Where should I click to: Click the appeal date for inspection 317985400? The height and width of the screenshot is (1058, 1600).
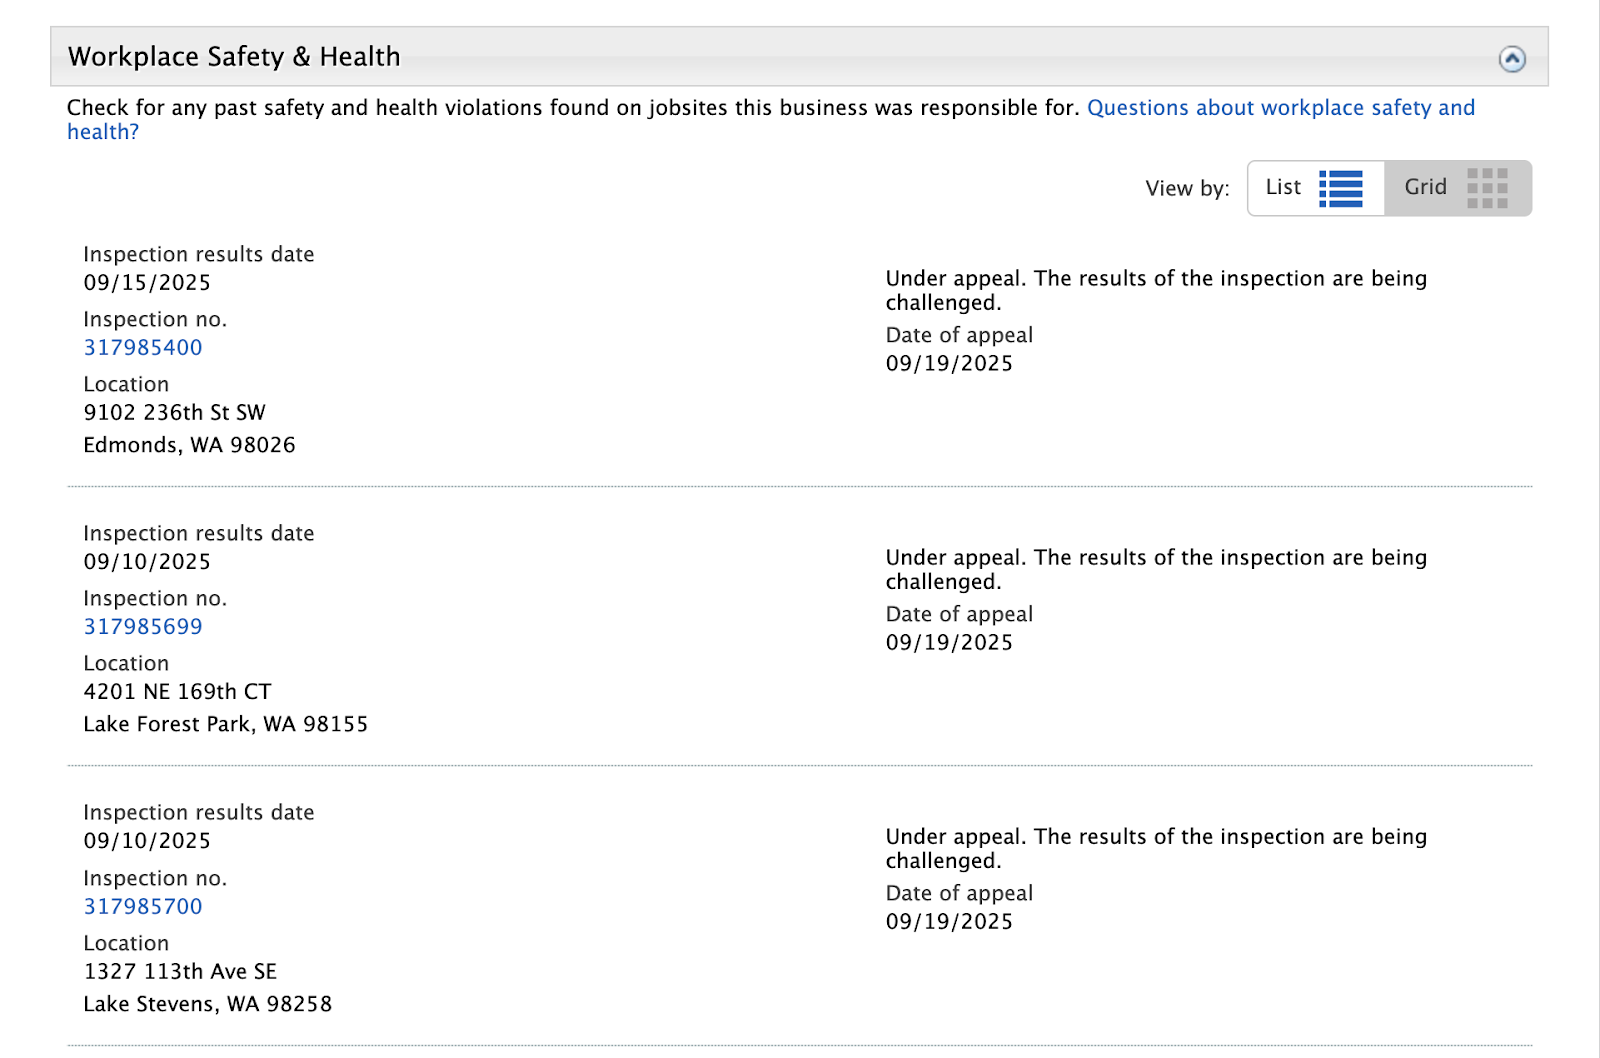(949, 364)
